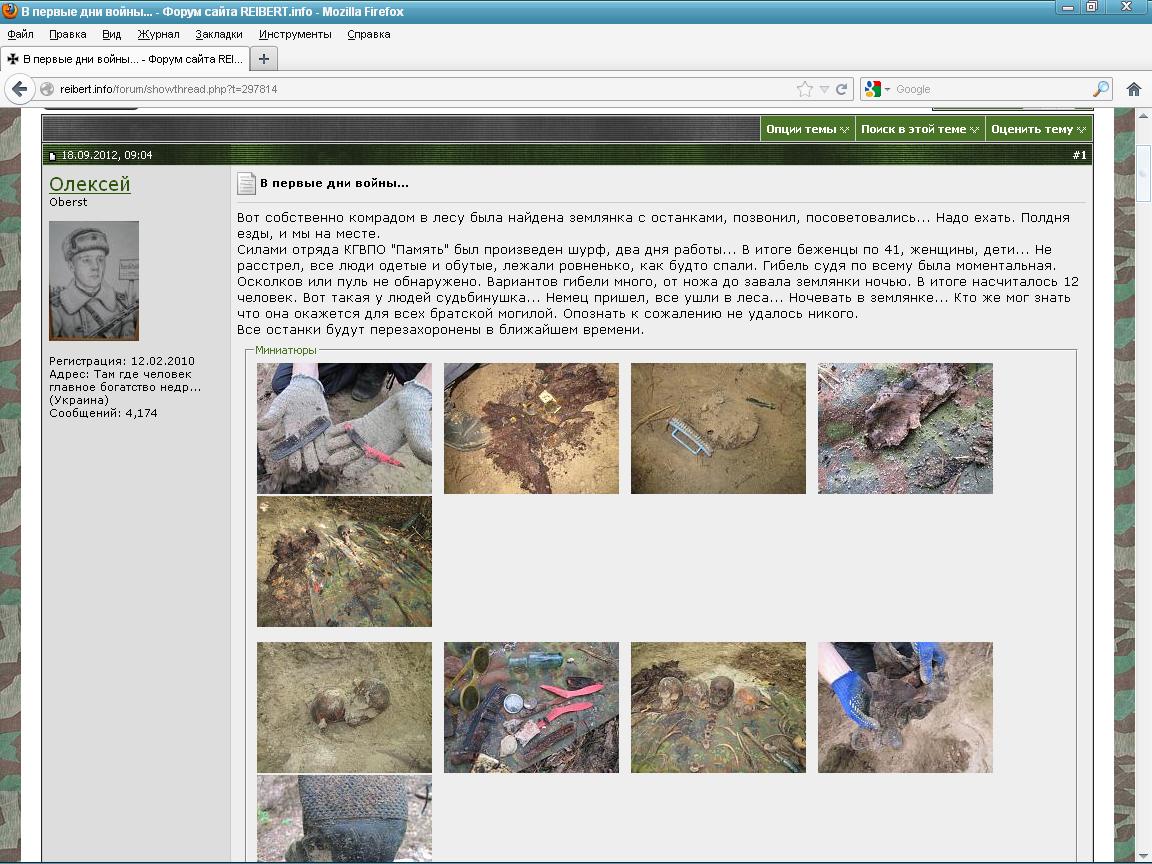Image resolution: width=1152 pixels, height=864 pixels.
Task: Click the post number #1 link
Action: point(1079,155)
